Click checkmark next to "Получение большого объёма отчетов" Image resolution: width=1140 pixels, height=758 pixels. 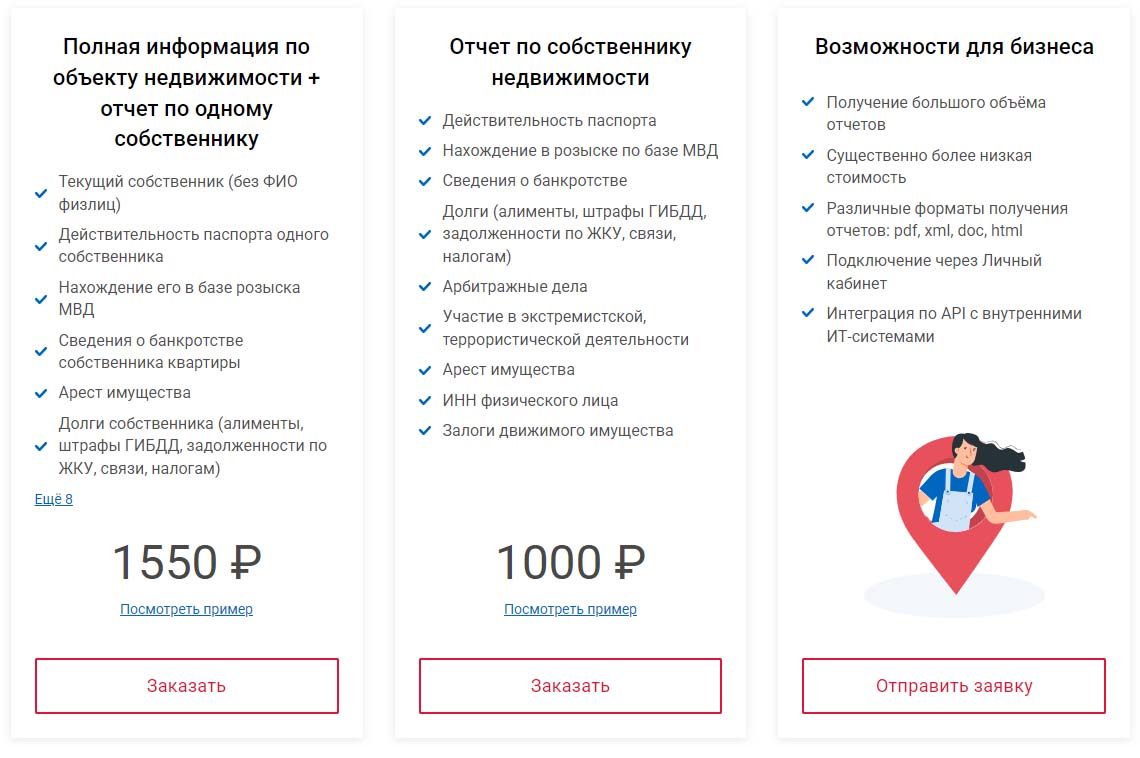(x=808, y=103)
